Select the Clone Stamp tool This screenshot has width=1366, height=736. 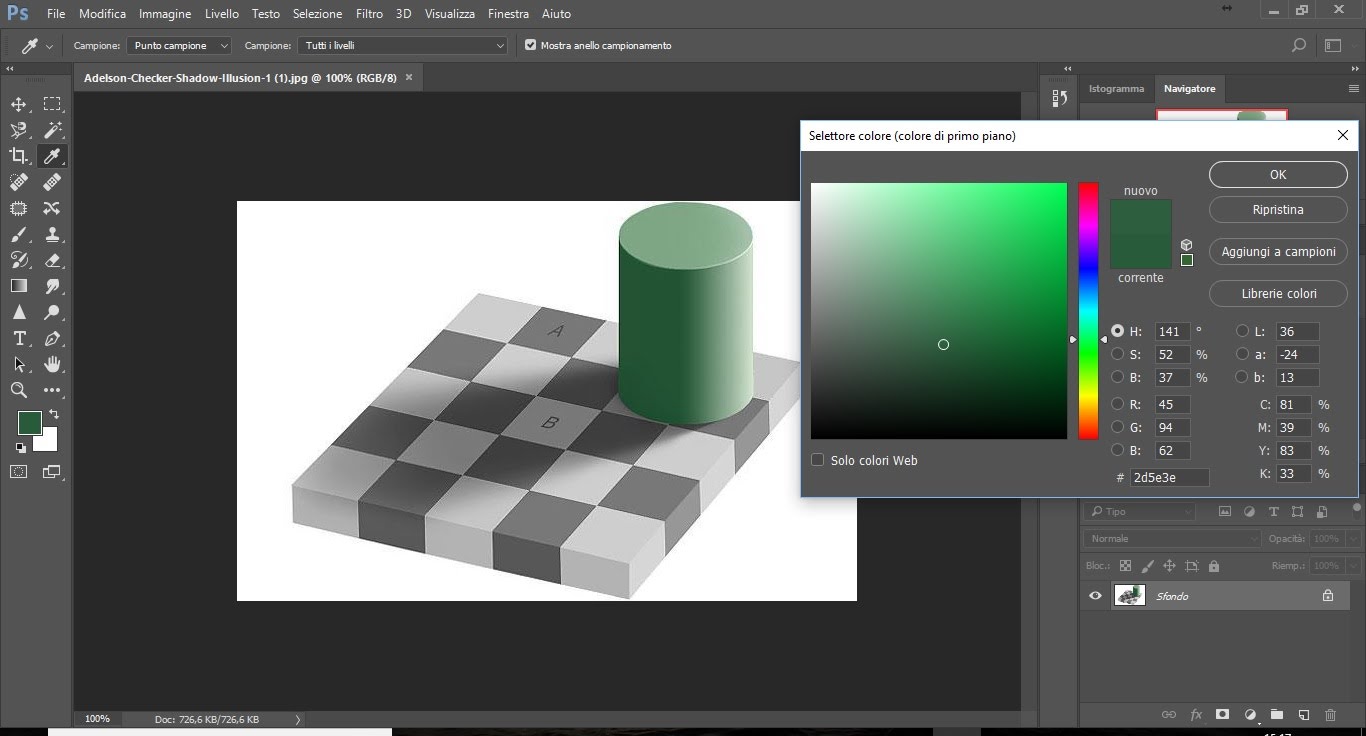tap(52, 234)
